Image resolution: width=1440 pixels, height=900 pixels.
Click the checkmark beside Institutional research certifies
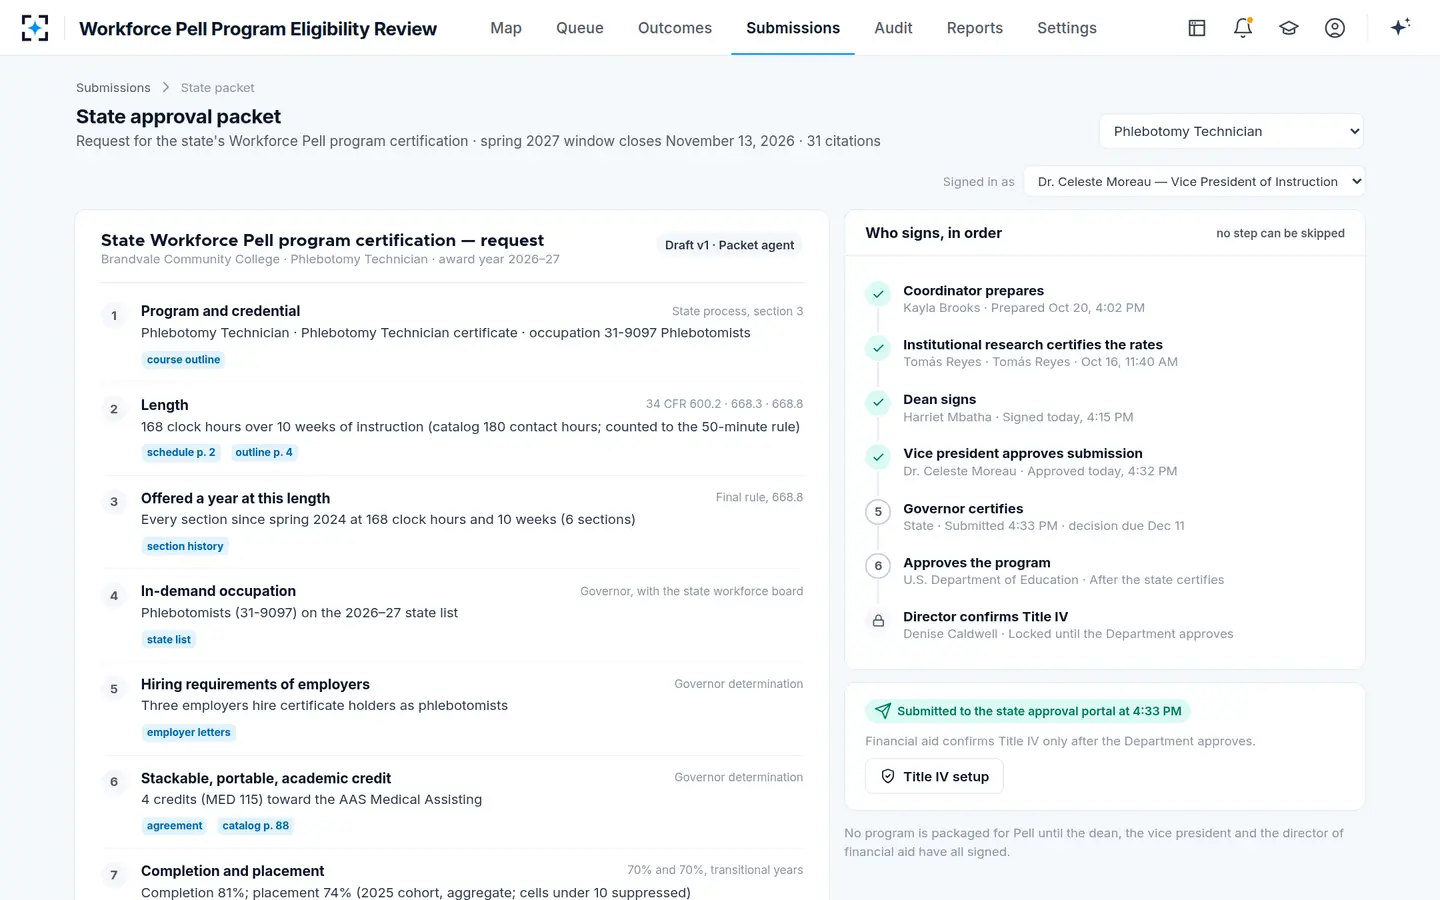878,348
